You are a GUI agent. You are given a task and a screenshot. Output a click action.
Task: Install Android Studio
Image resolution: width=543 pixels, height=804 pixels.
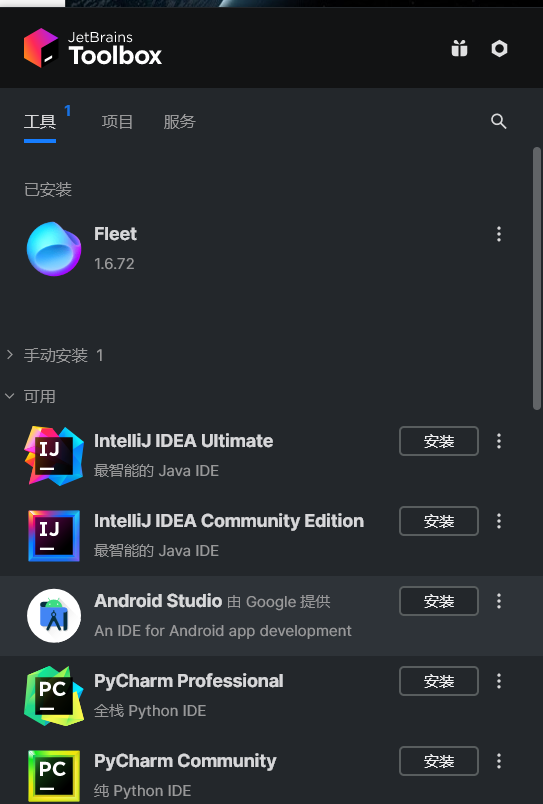[439, 601]
